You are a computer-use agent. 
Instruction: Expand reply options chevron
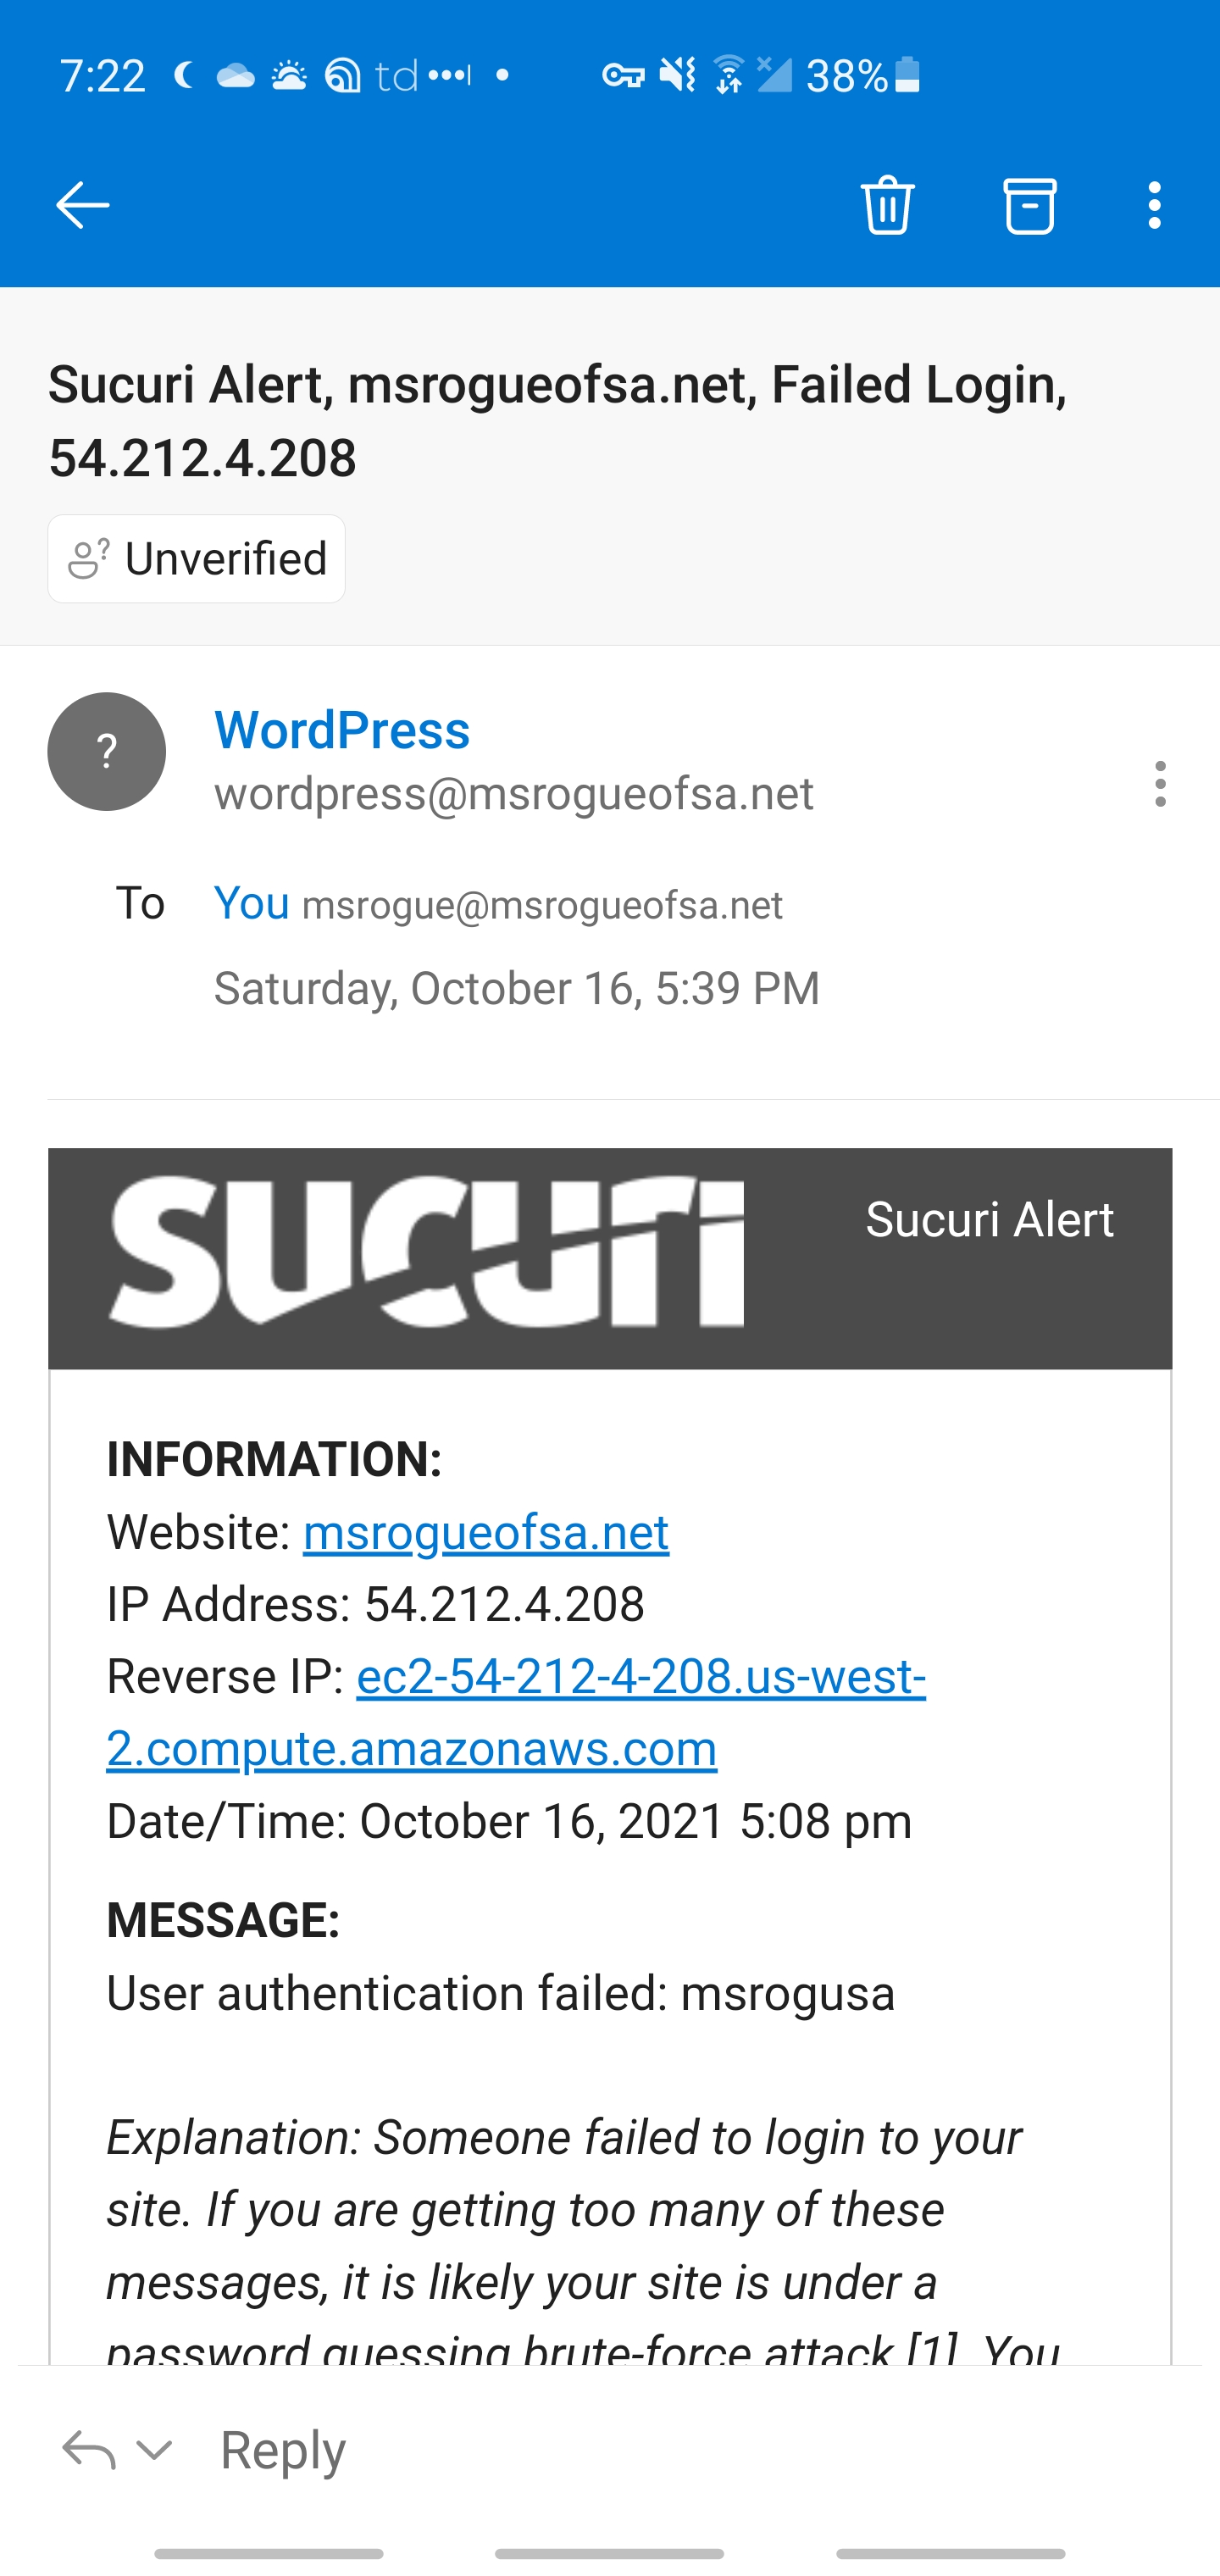[x=154, y=2450]
